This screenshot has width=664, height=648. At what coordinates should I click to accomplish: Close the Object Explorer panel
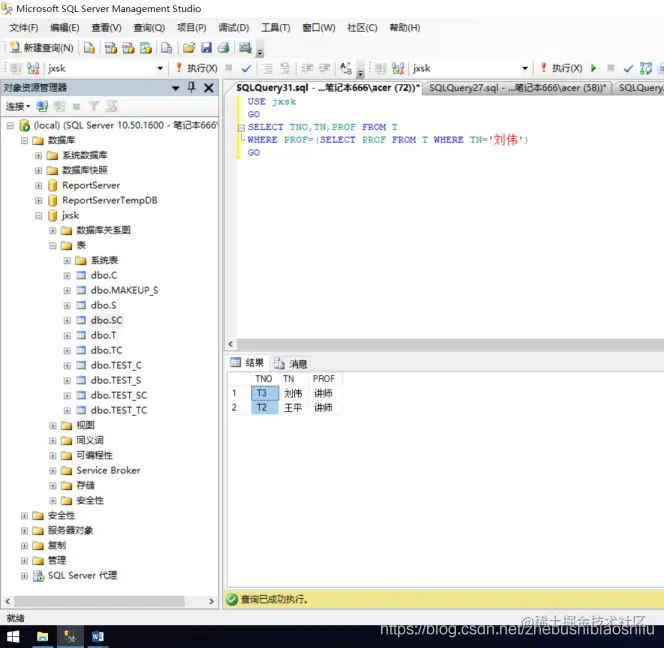[x=208, y=88]
